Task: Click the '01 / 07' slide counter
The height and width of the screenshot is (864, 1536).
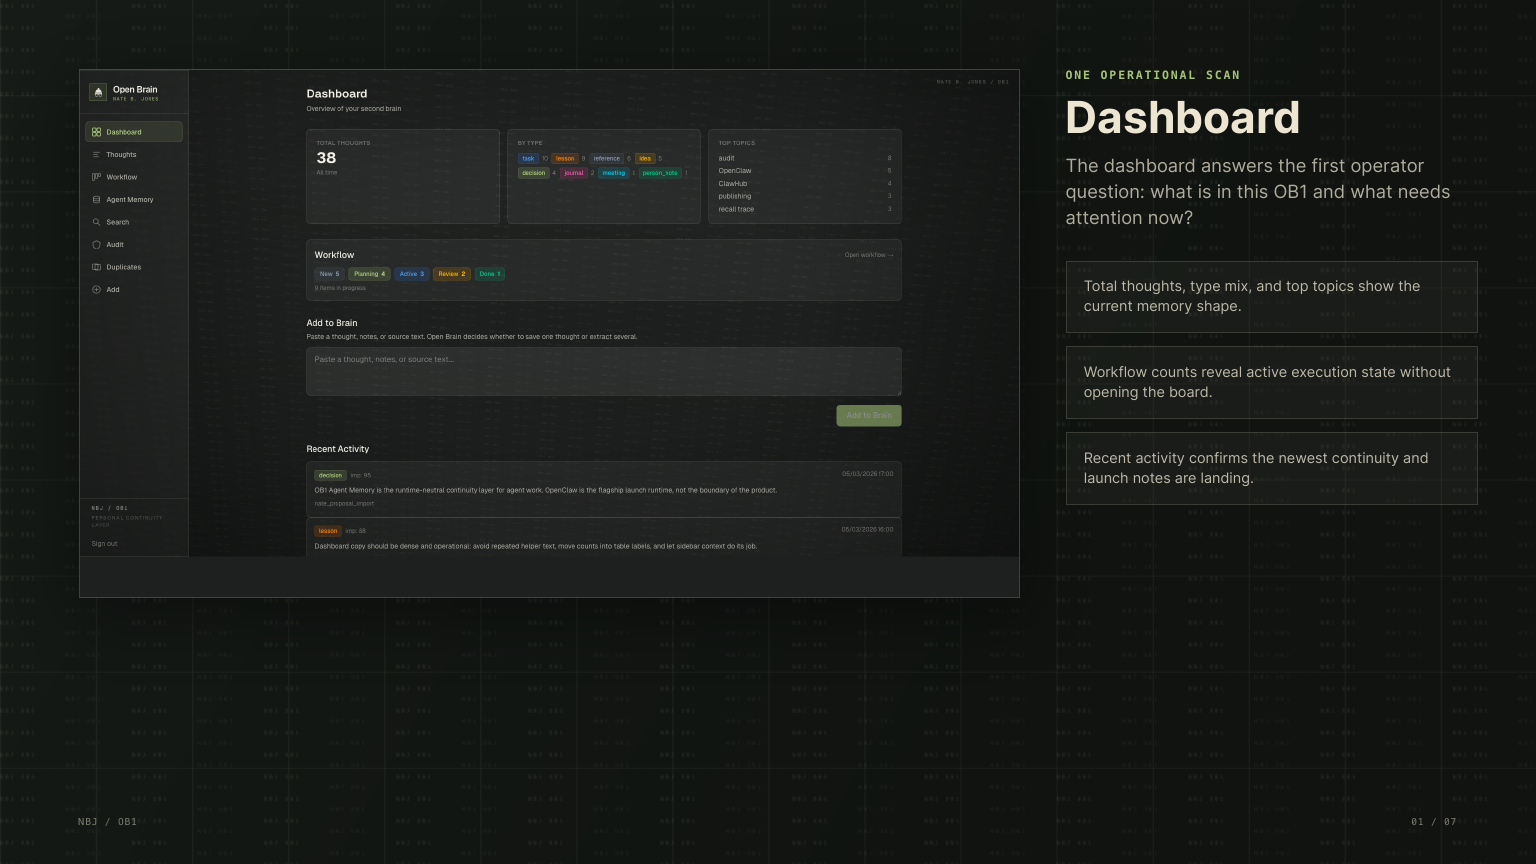Action: click(1434, 822)
